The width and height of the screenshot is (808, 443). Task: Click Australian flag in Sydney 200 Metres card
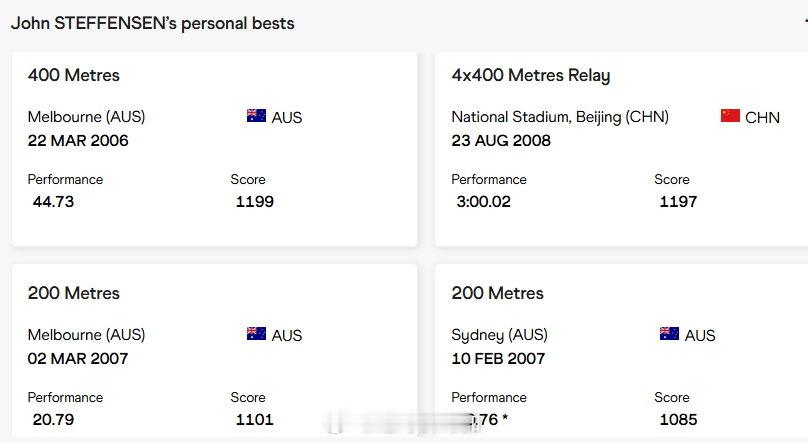click(669, 333)
